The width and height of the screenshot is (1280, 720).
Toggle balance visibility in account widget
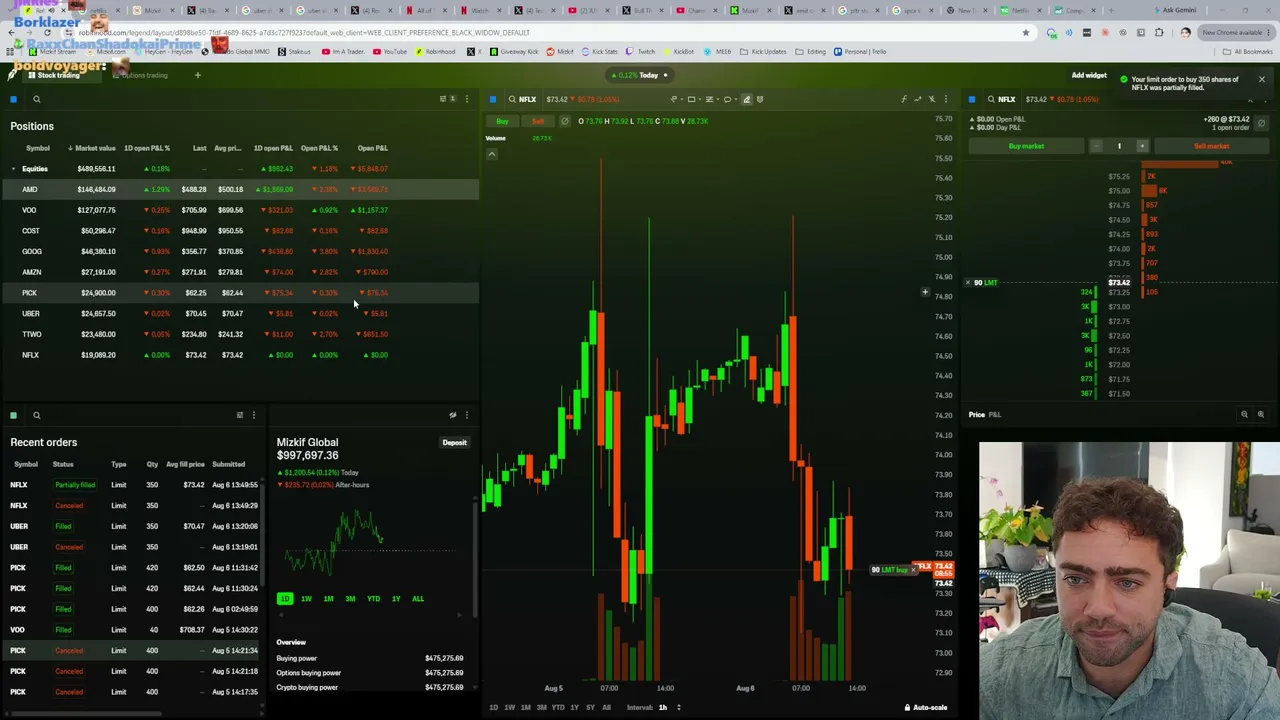click(452, 415)
